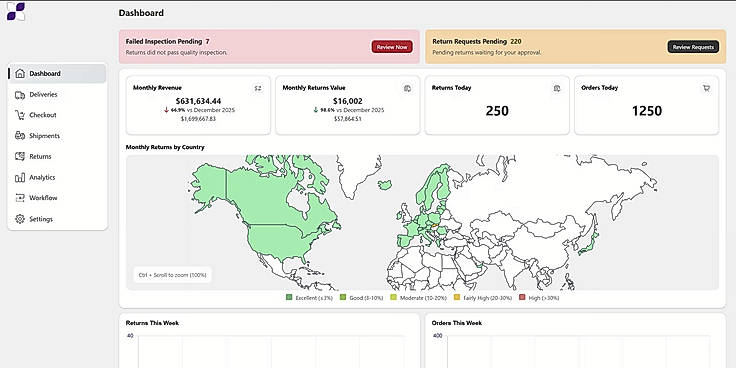Navigate to the Returns page

(58, 156)
